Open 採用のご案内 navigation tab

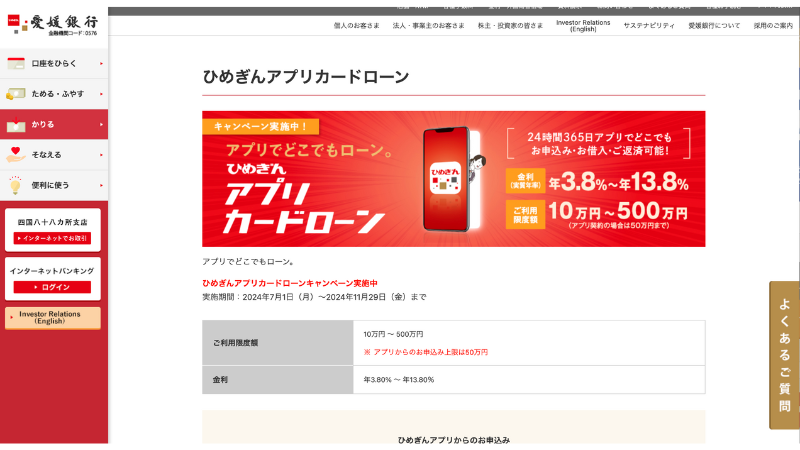773,26
